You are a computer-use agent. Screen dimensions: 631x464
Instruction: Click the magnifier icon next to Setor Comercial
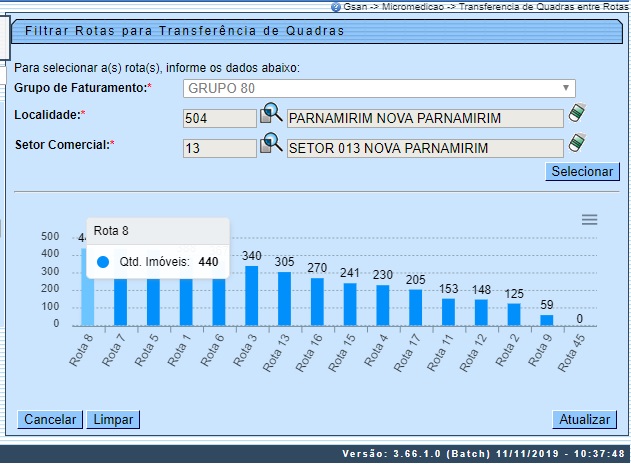[271, 146]
